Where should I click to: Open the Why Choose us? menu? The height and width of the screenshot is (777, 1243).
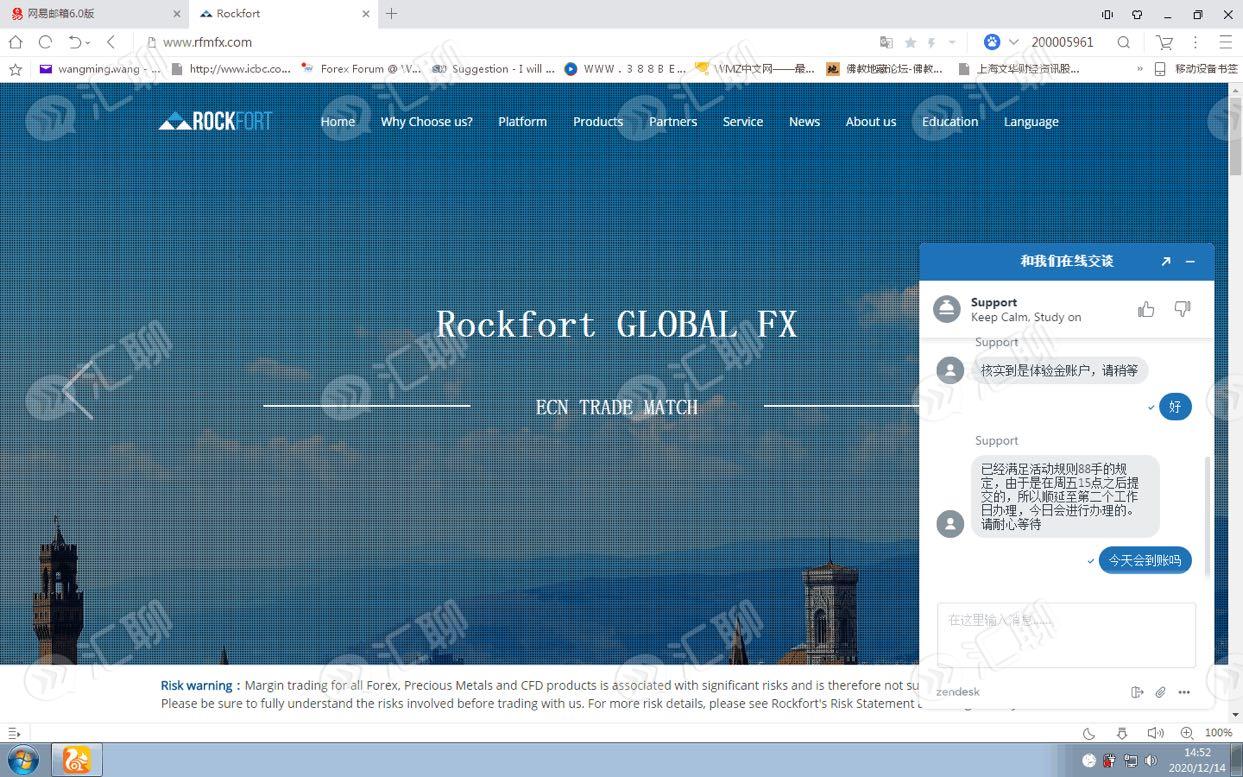[427, 122]
